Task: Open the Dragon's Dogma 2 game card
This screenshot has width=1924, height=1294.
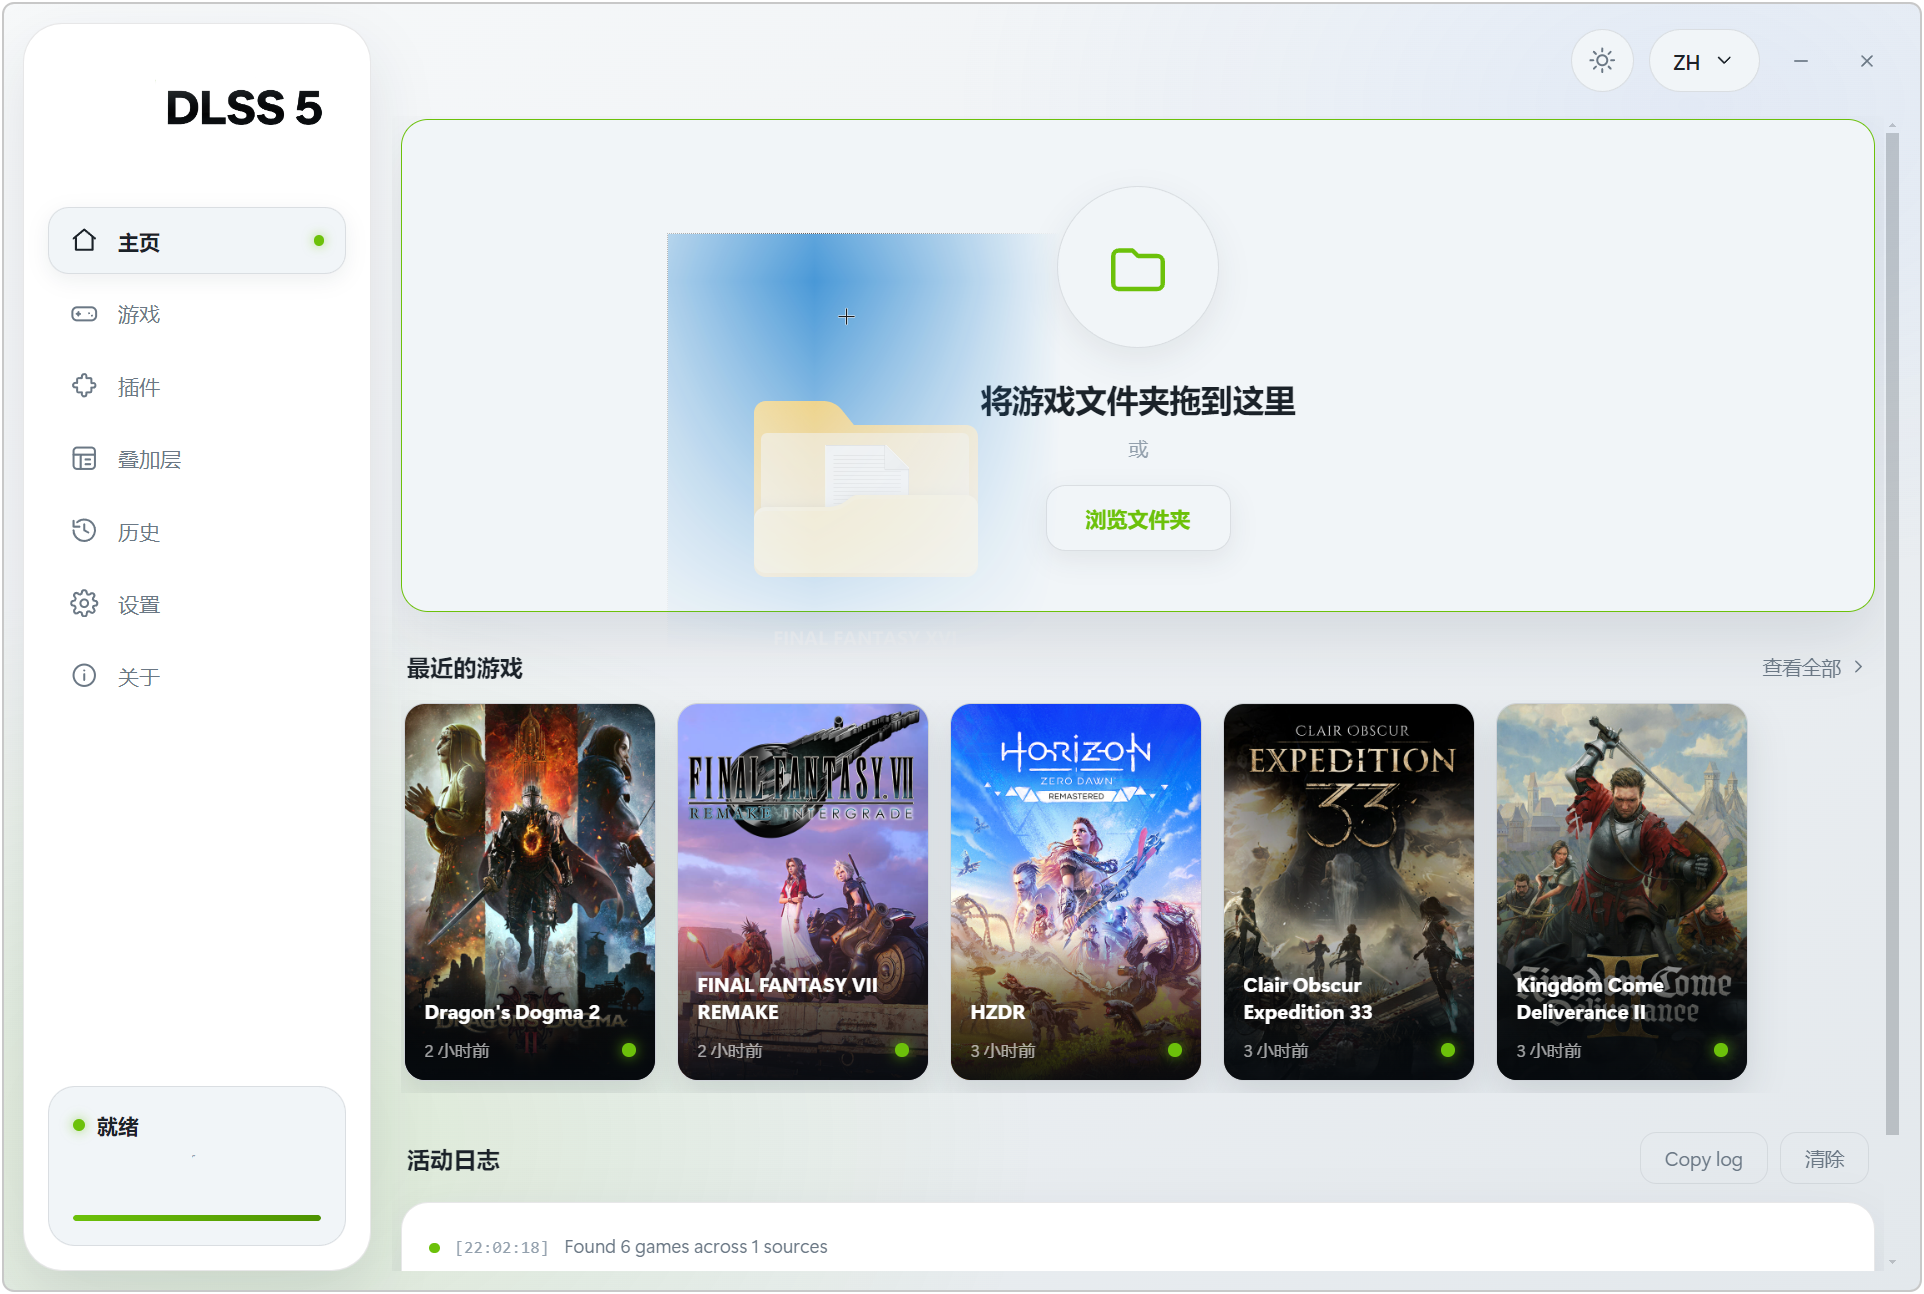Action: tap(530, 892)
